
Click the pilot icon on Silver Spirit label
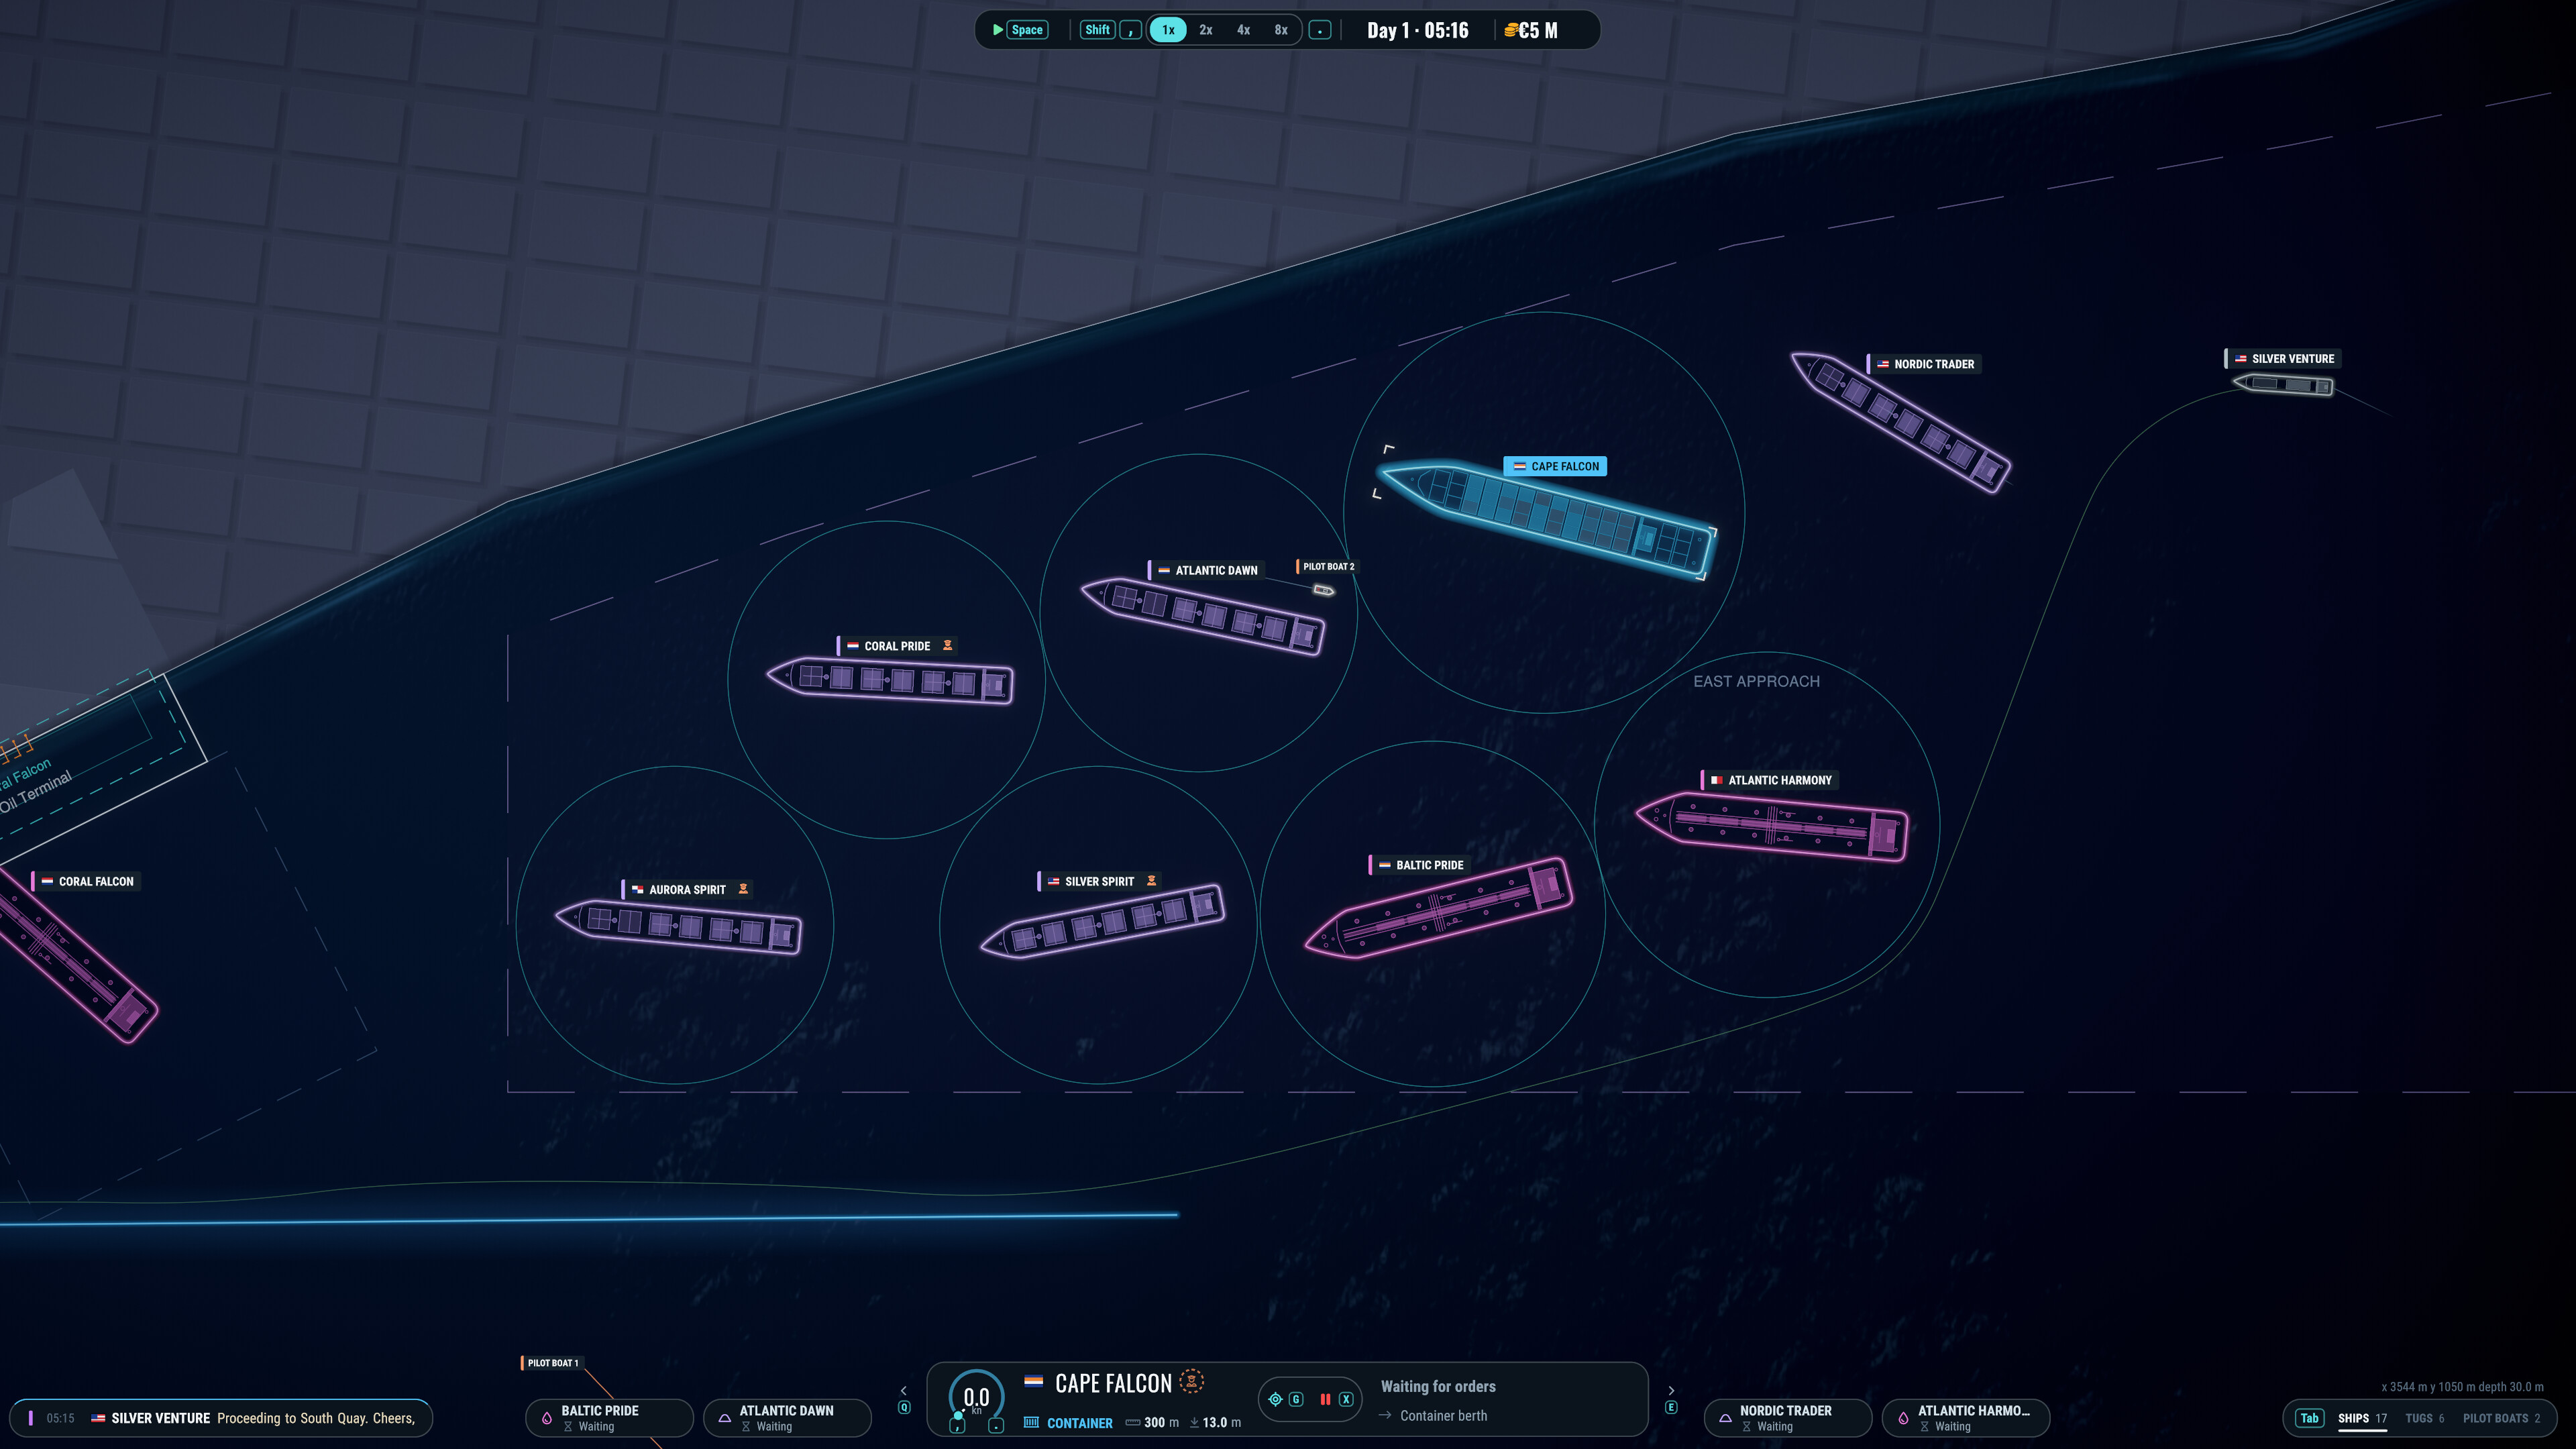point(1151,881)
